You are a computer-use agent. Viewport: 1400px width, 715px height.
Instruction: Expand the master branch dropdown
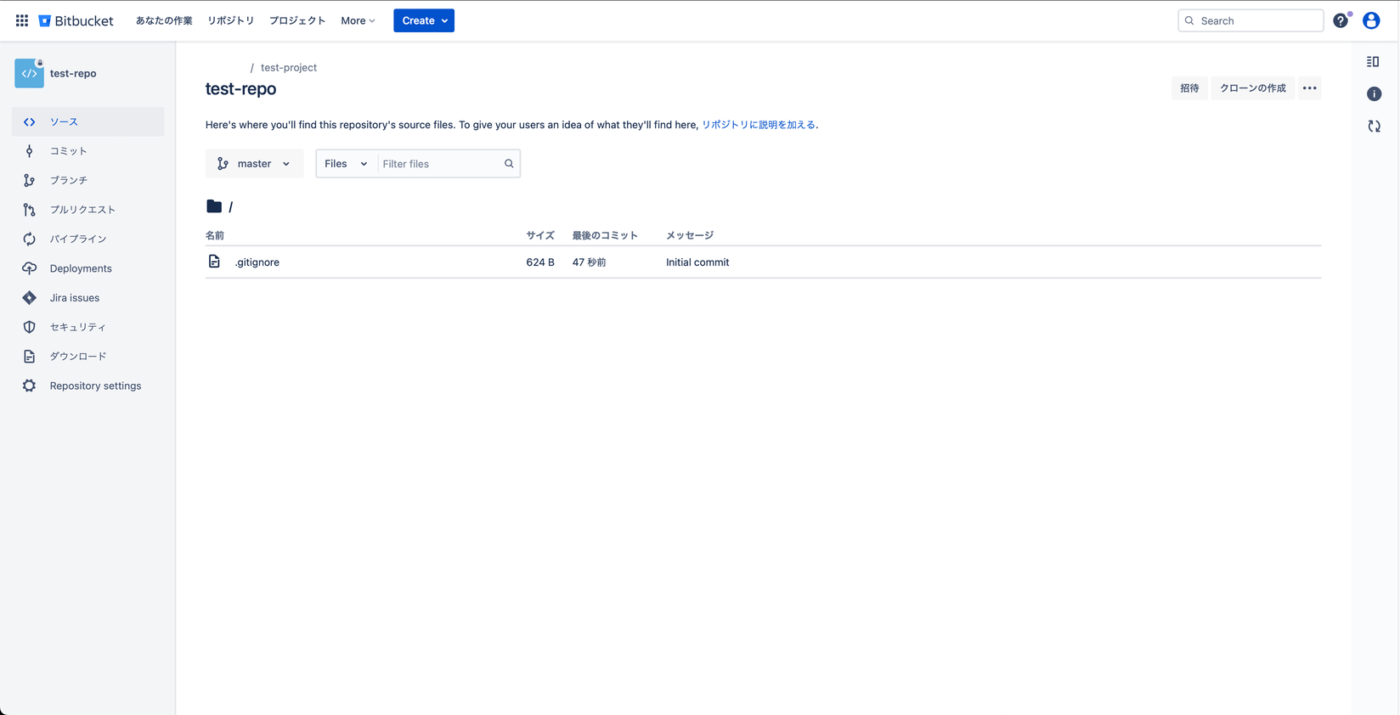coord(254,164)
